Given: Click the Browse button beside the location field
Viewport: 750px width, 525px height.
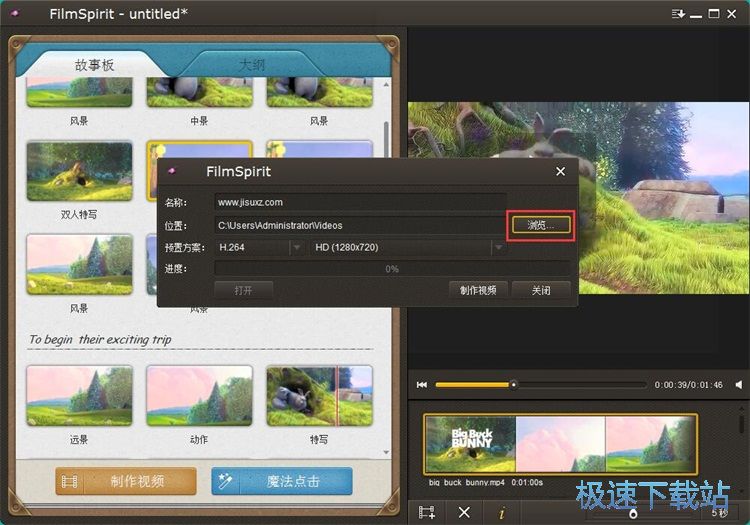Looking at the screenshot, I should (x=541, y=225).
